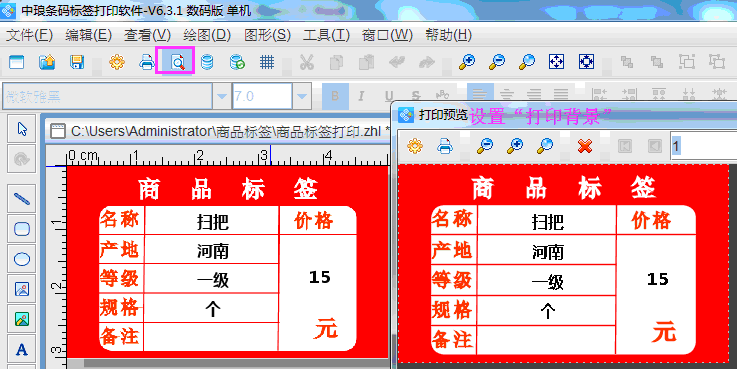The height and width of the screenshot is (369, 737).
Task: Click the redo arrow icon
Action: [x=427, y=62]
